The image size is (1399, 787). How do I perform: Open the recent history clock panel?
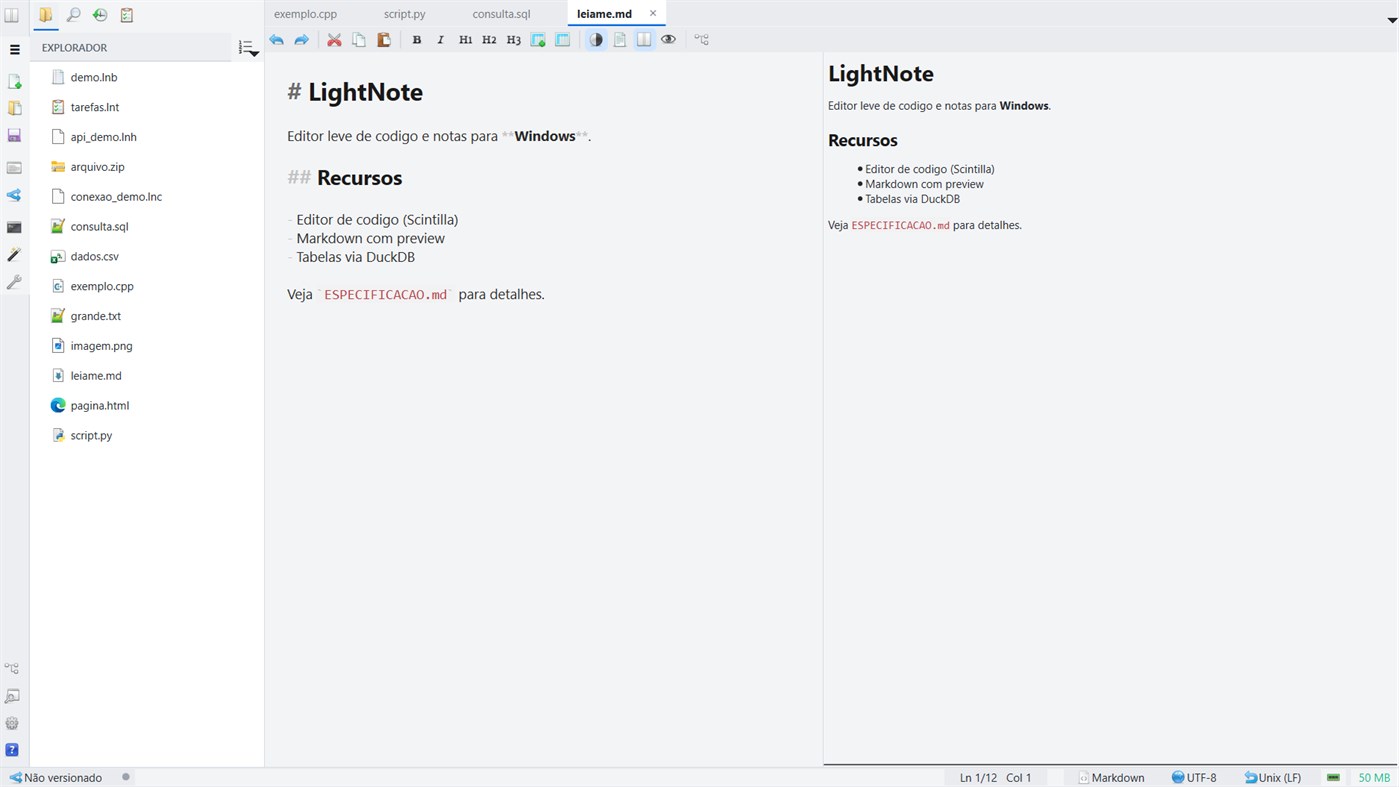(x=100, y=15)
